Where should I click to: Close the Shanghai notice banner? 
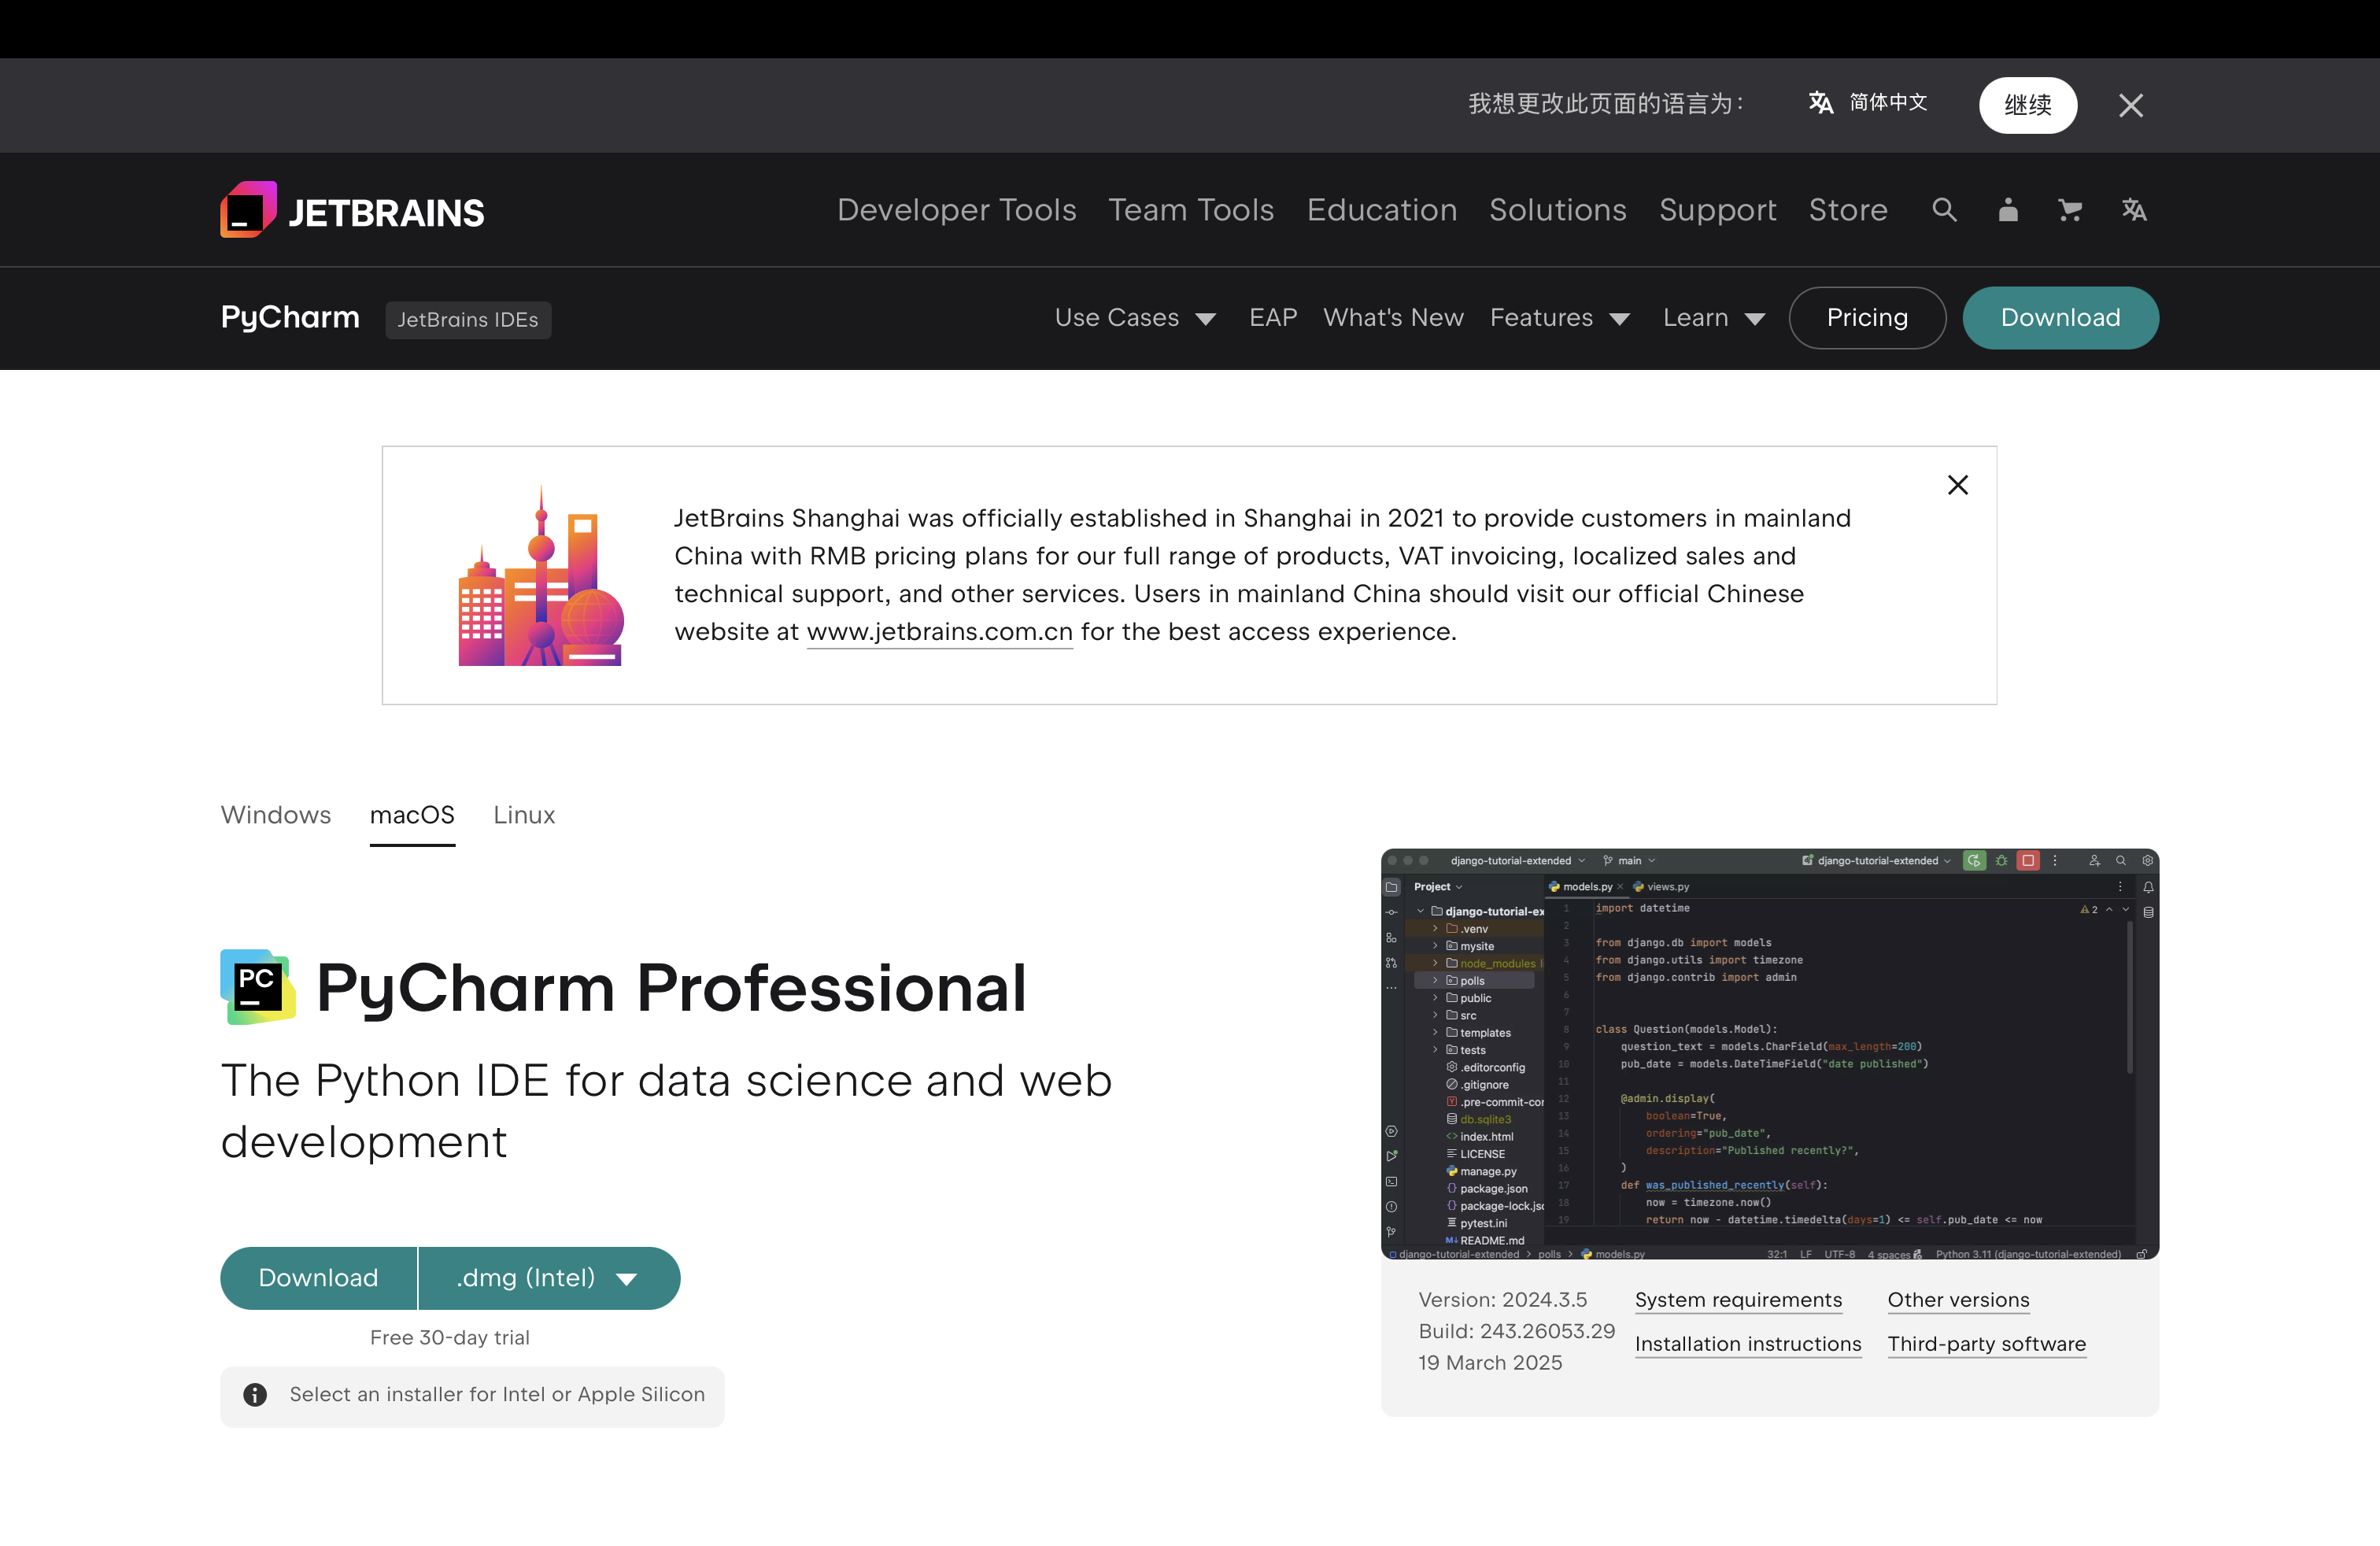(1957, 485)
